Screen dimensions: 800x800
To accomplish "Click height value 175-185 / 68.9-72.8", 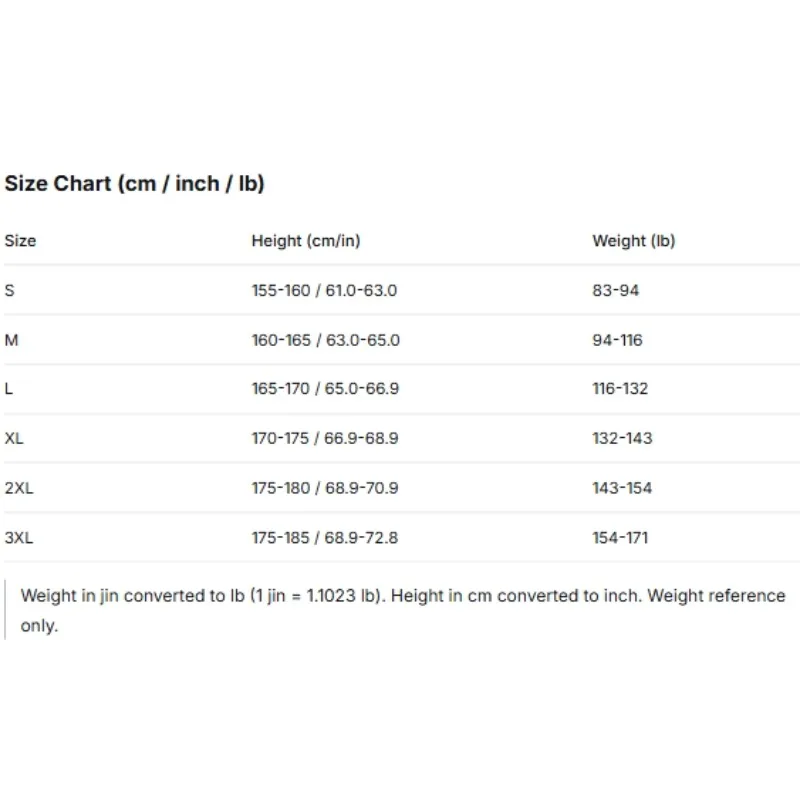I will (x=324, y=538).
